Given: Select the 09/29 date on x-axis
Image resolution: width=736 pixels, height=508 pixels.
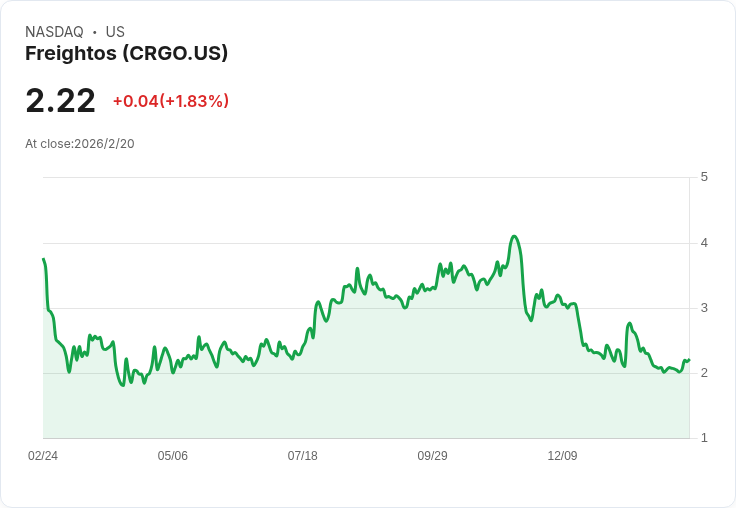Looking at the screenshot, I should [x=433, y=456].
